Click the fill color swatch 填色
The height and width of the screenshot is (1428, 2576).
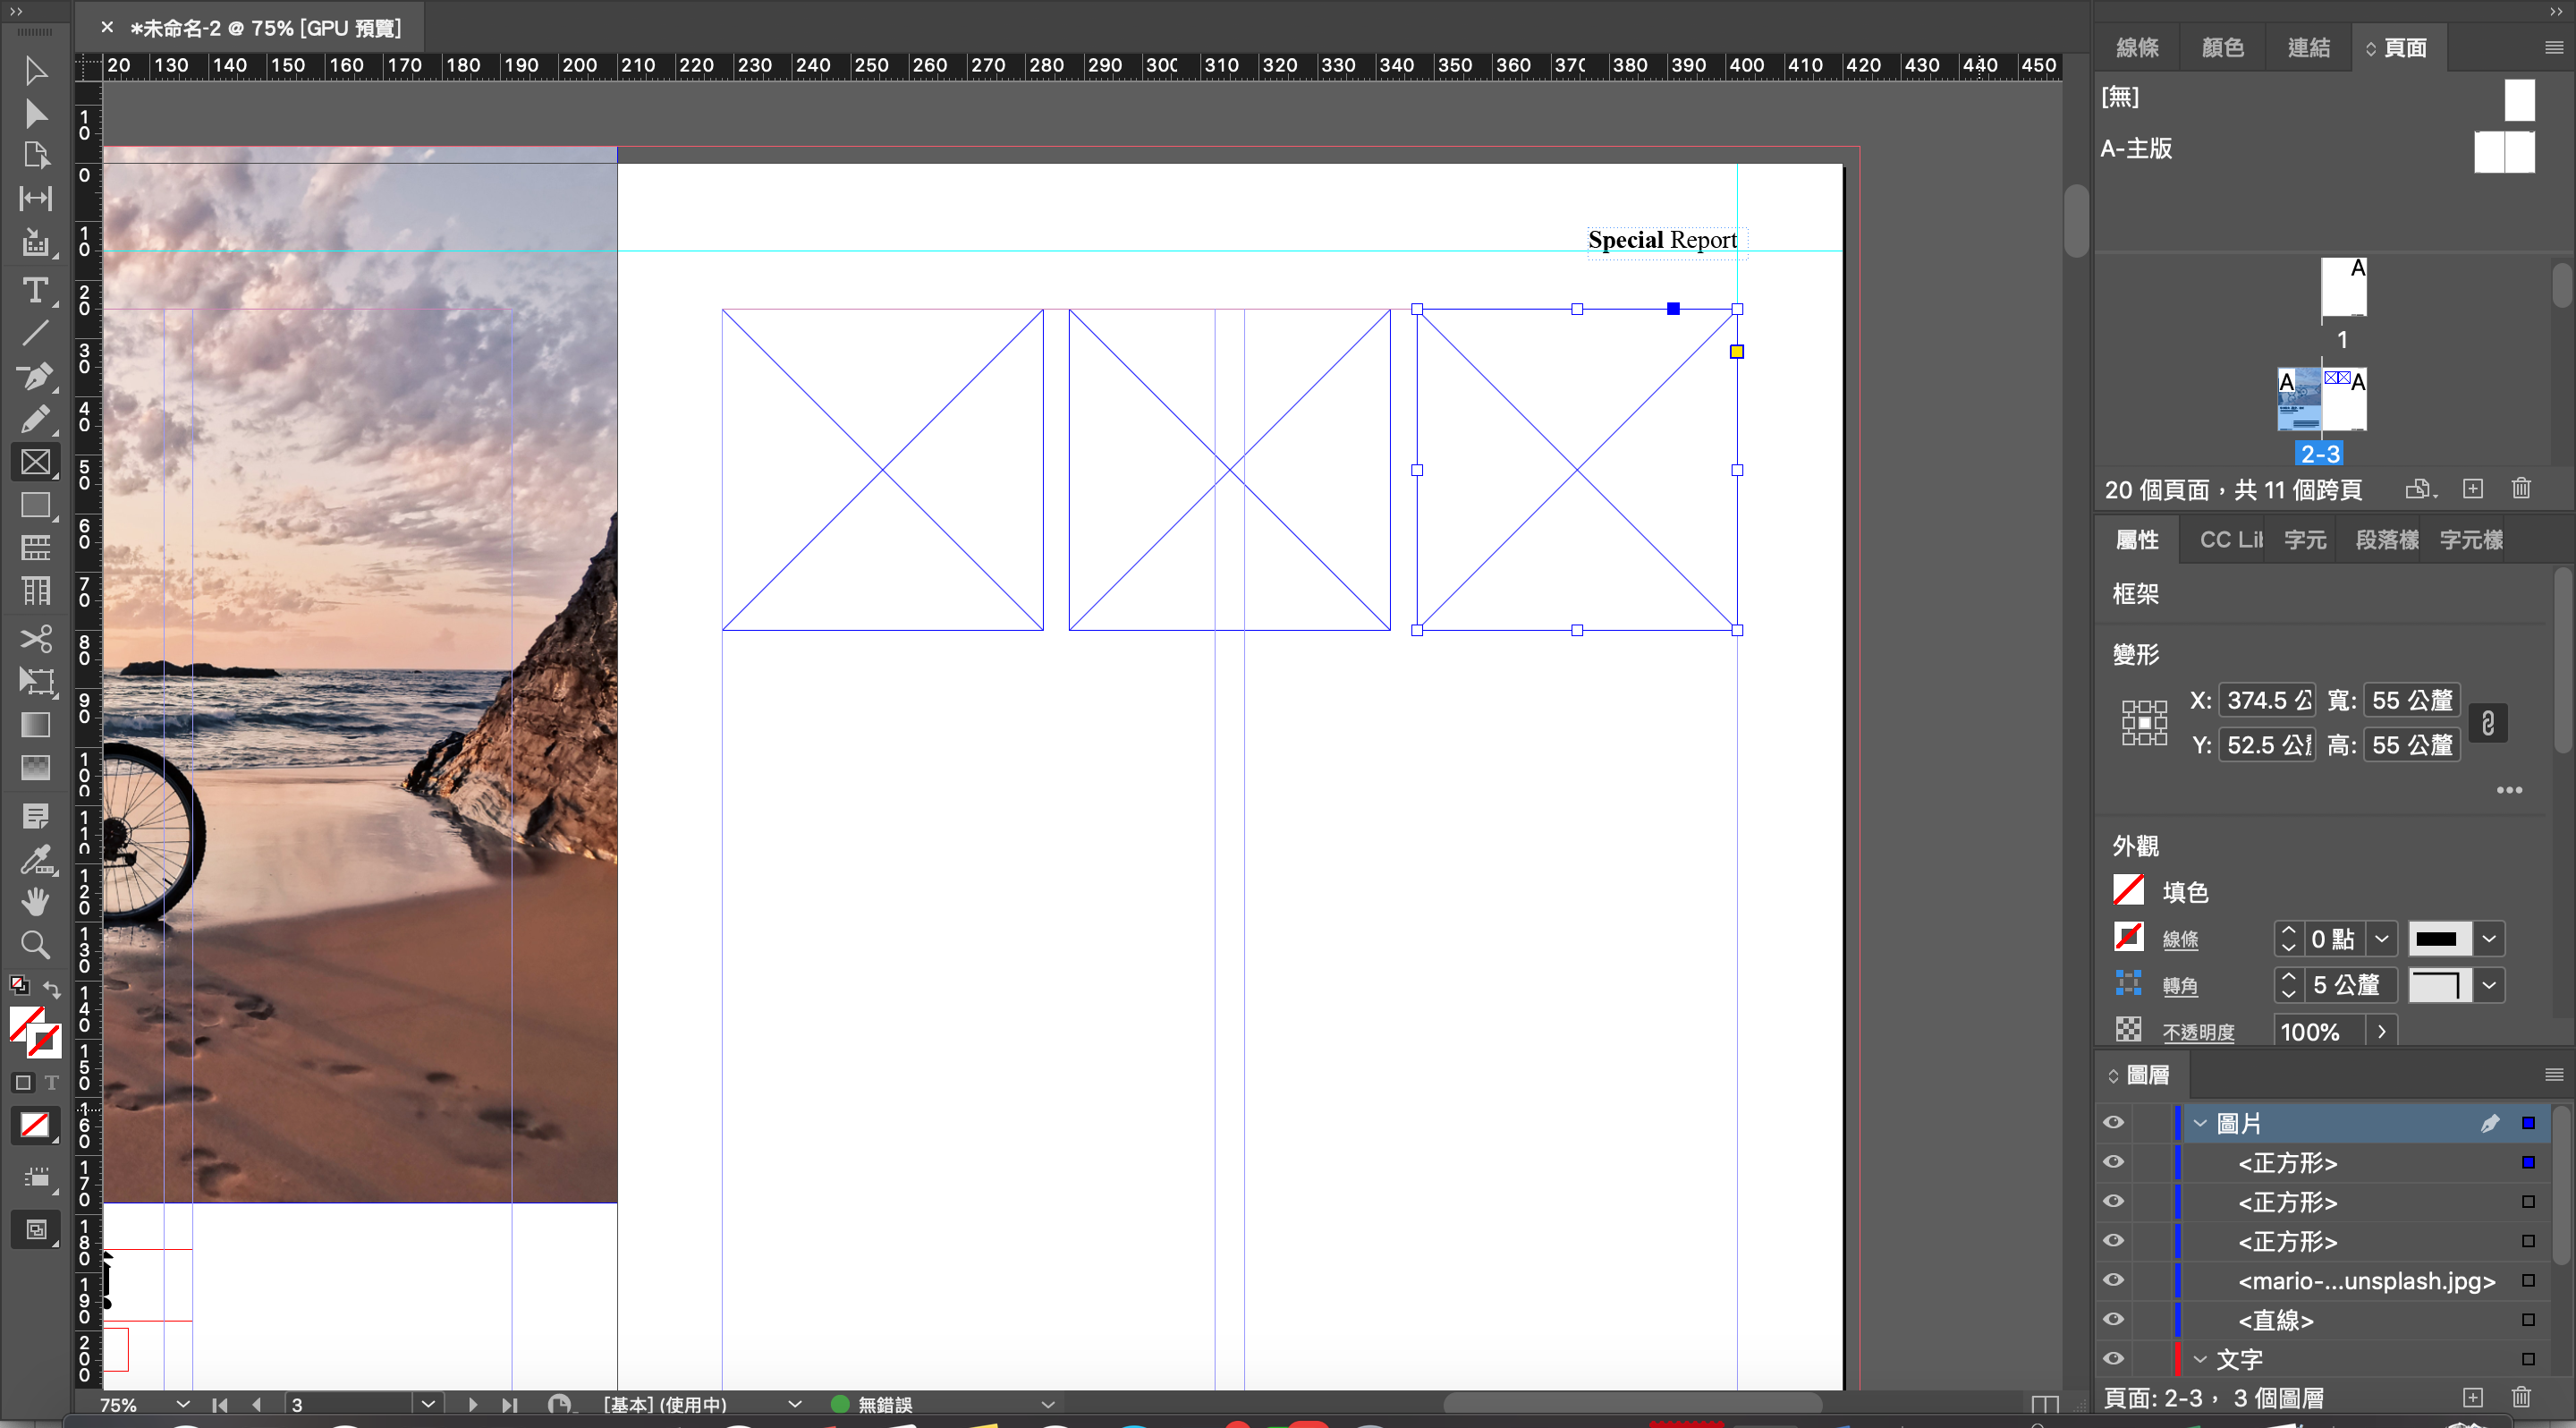pos(2128,890)
